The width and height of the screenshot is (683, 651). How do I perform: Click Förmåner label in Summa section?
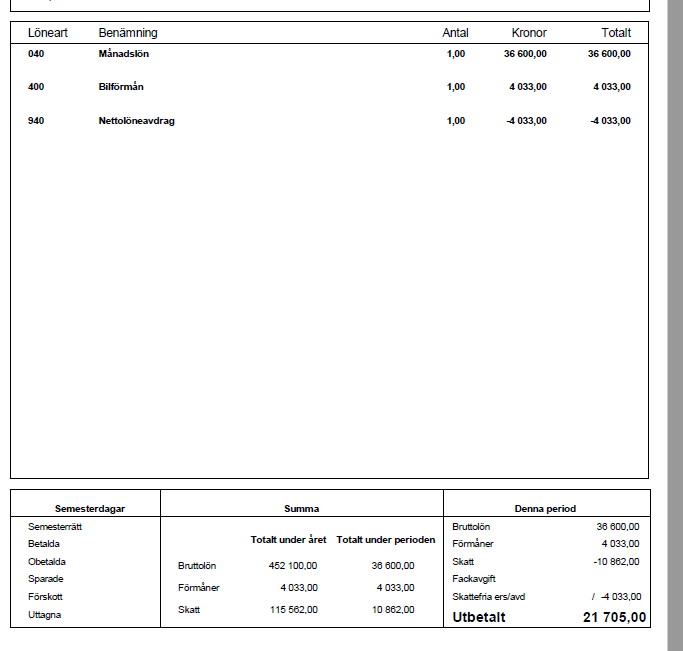click(199, 587)
